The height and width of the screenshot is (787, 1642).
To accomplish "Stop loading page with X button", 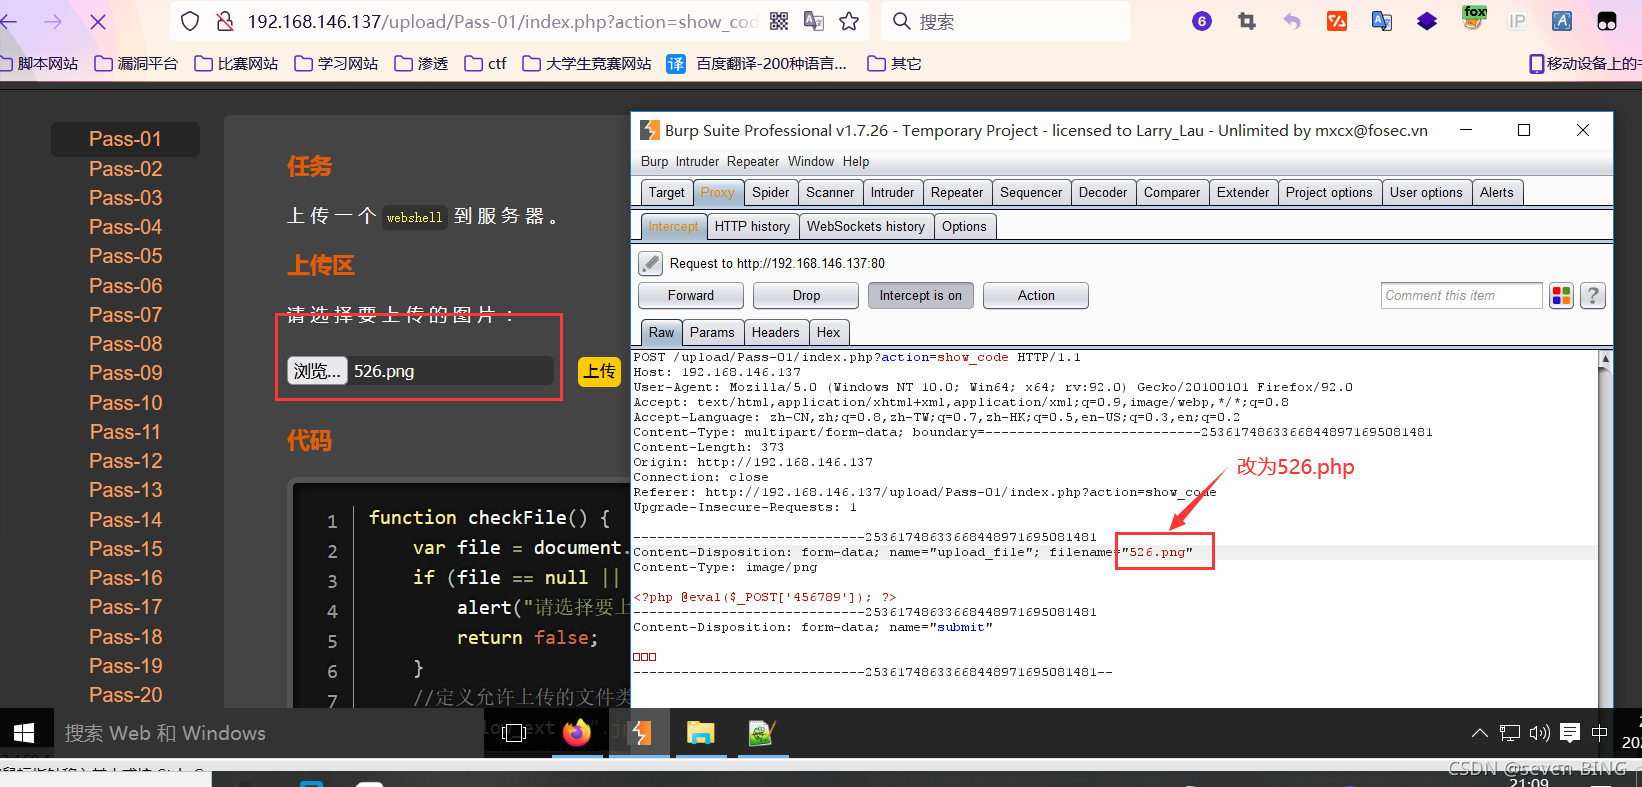I will pyautogui.click(x=98, y=21).
